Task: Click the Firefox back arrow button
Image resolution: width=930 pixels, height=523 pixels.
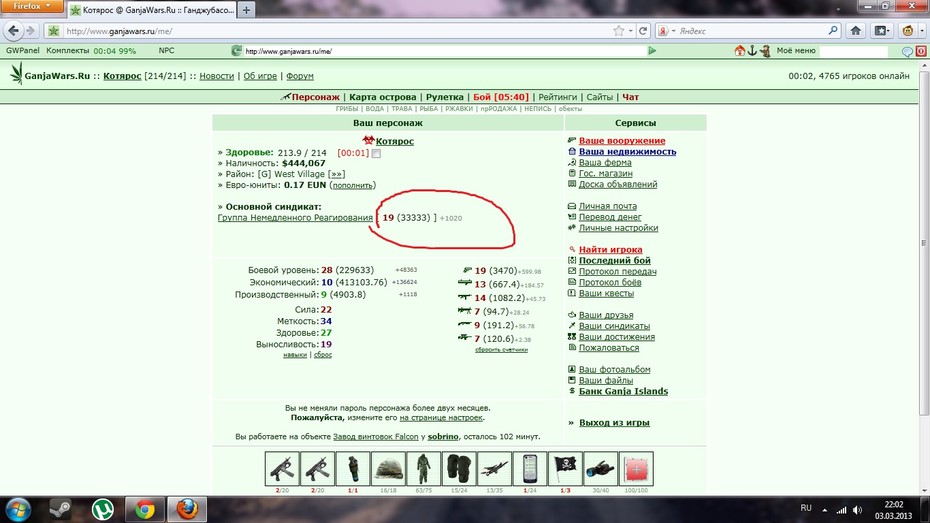Action: [x=14, y=31]
